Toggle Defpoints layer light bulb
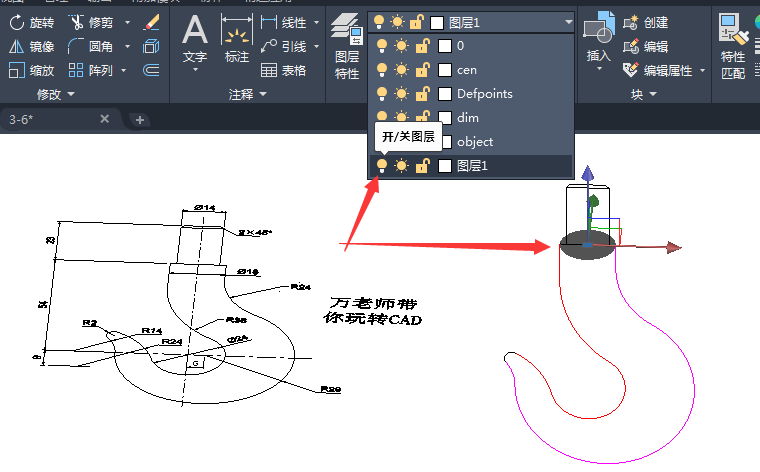760x472 pixels. point(382,94)
